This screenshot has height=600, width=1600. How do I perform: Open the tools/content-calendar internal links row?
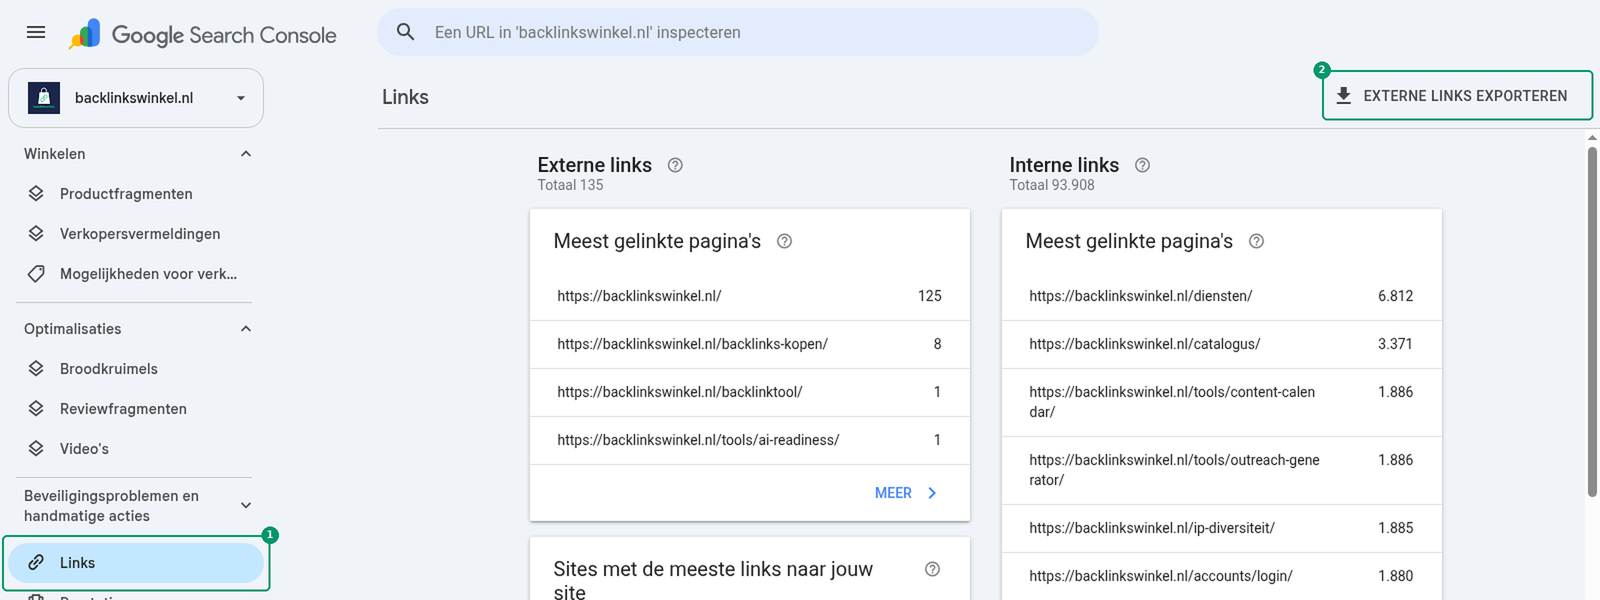click(1222, 402)
